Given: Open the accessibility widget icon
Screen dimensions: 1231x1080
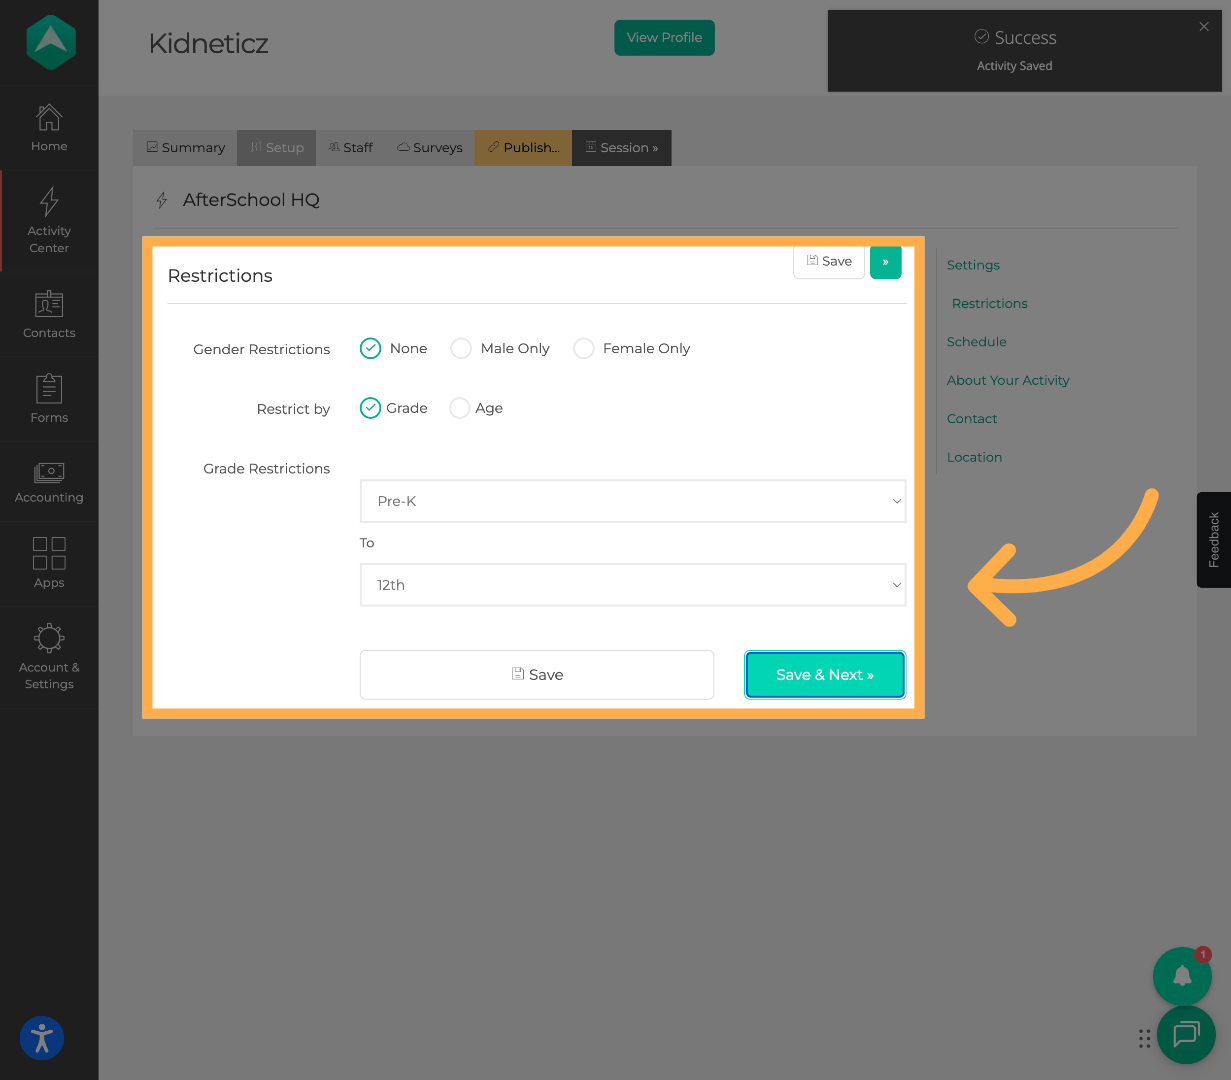Looking at the screenshot, I should pyautogui.click(x=42, y=1038).
